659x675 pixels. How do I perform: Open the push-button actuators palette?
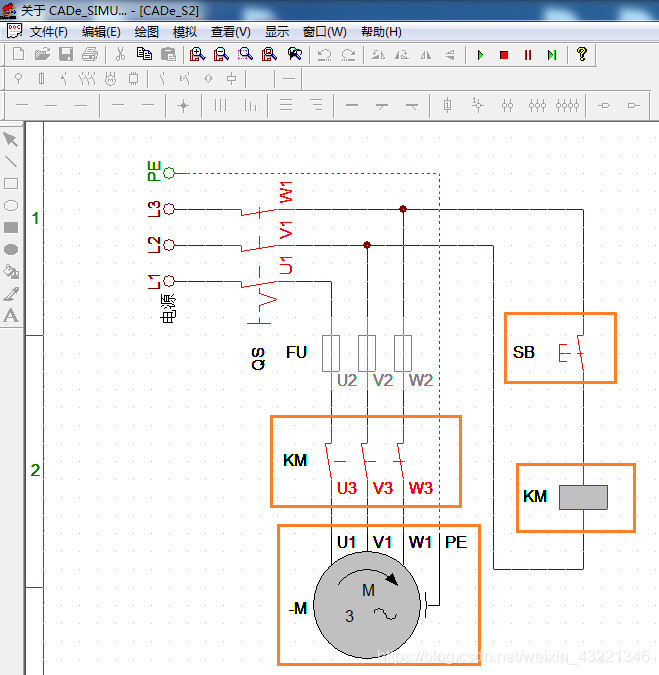[185, 79]
